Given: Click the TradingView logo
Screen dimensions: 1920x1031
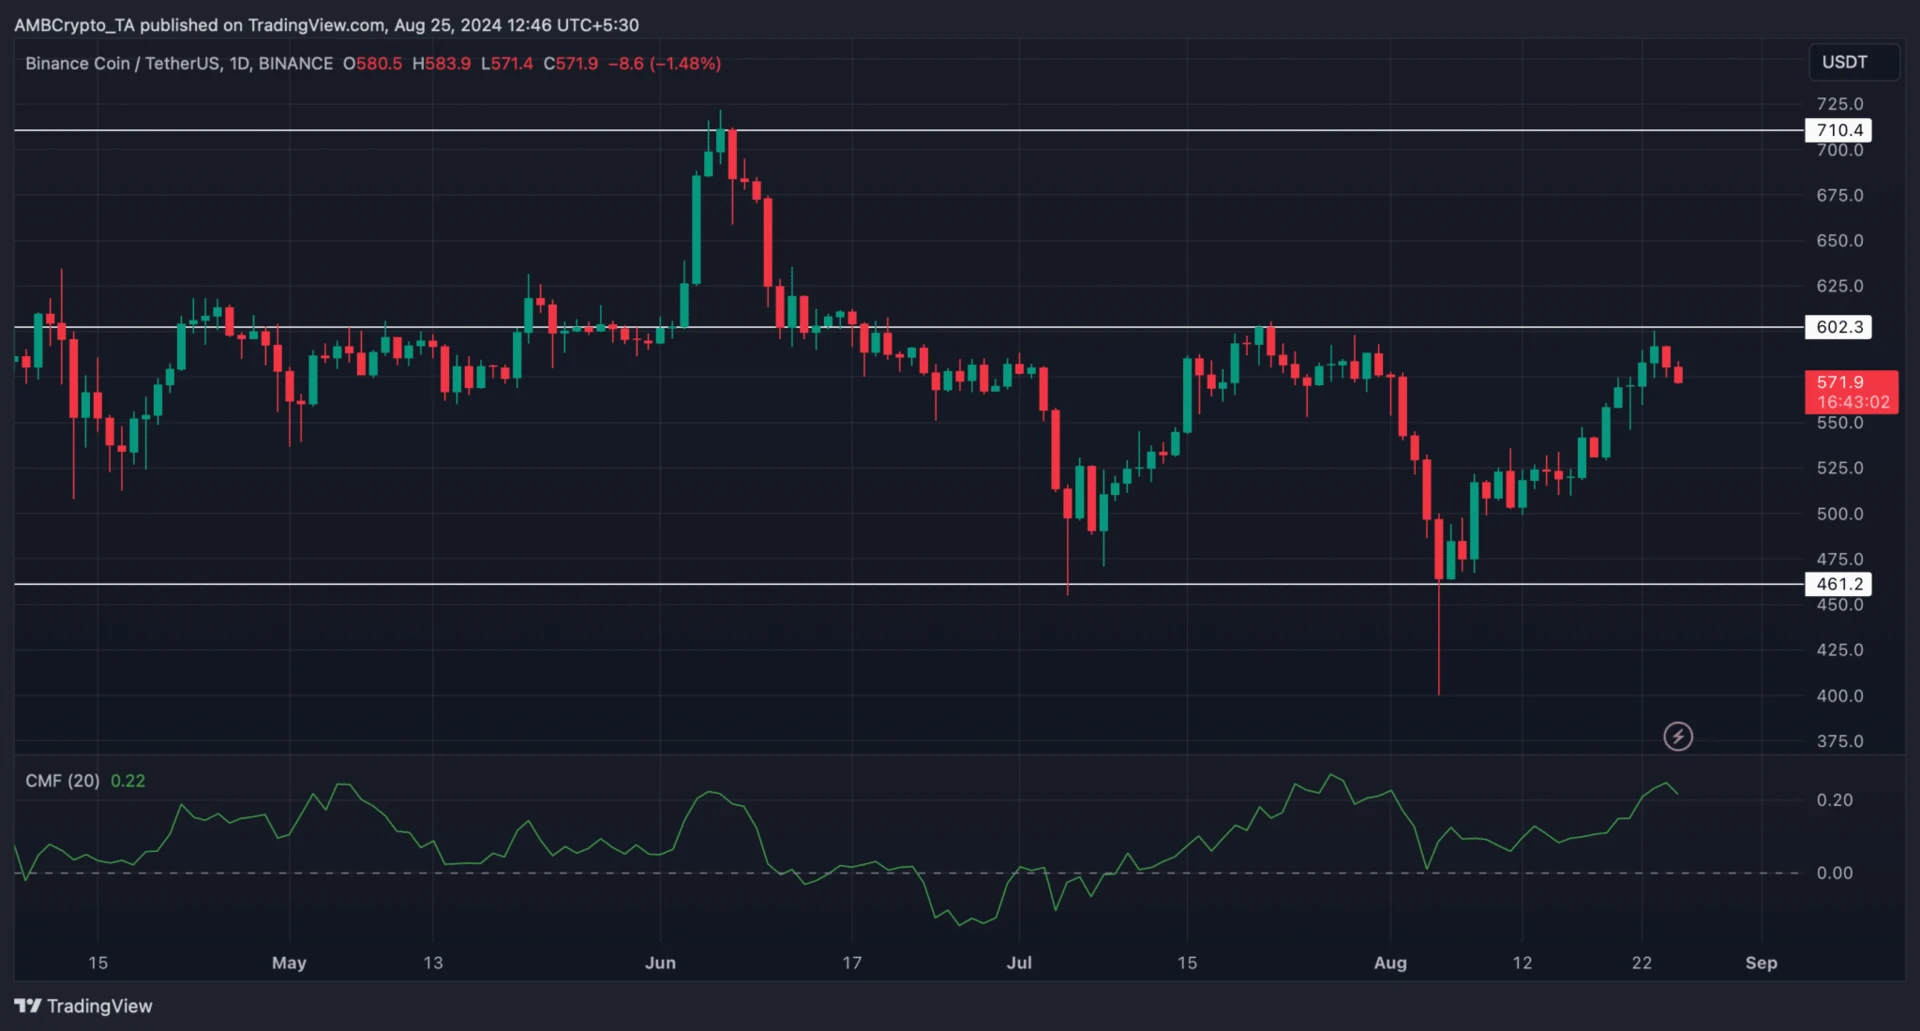Looking at the screenshot, I should 83,1006.
